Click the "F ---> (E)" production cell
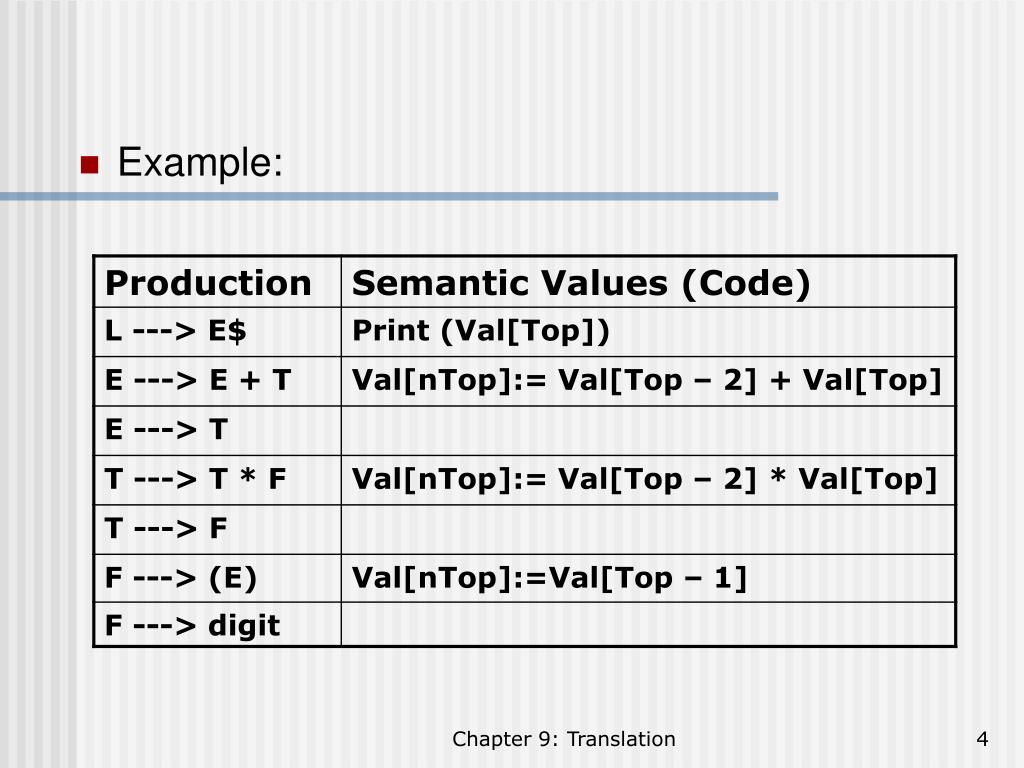Image resolution: width=1024 pixels, height=768 pixels. [181, 578]
